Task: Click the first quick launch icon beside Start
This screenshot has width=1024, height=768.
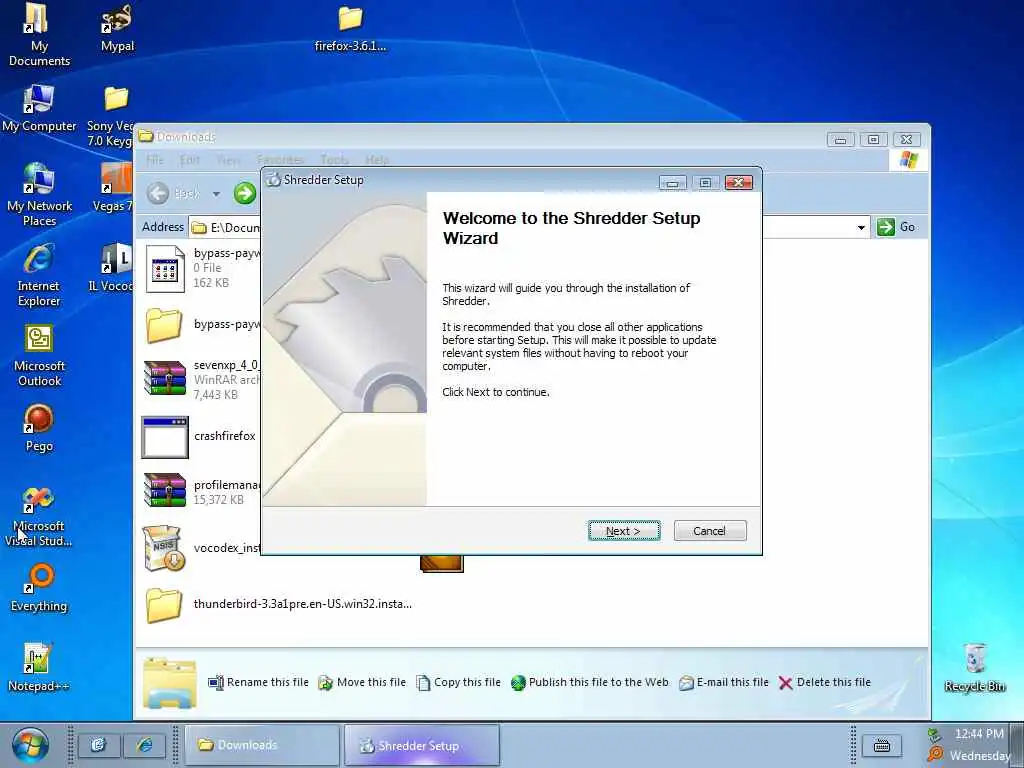Action: (x=99, y=745)
